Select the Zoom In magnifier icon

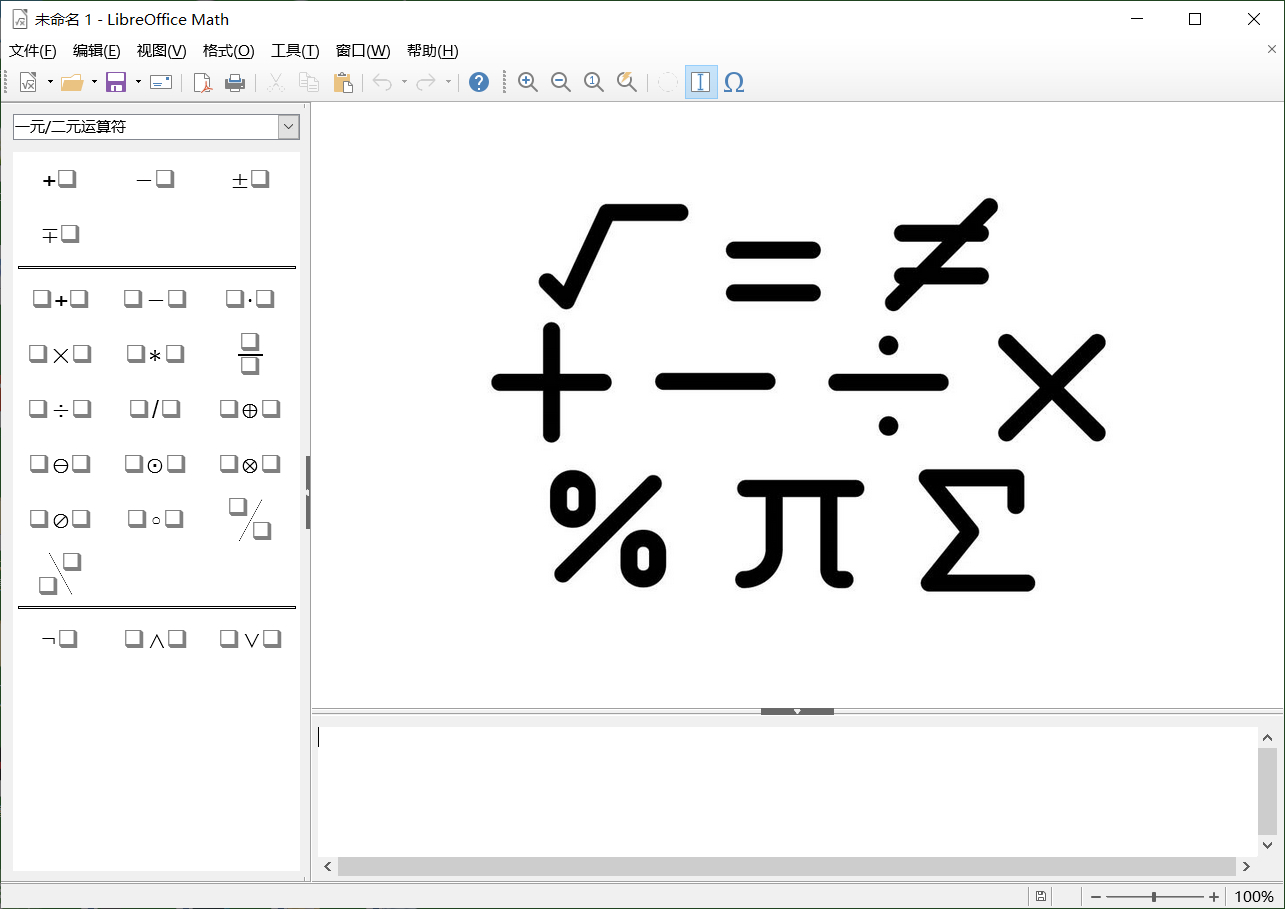pos(528,82)
